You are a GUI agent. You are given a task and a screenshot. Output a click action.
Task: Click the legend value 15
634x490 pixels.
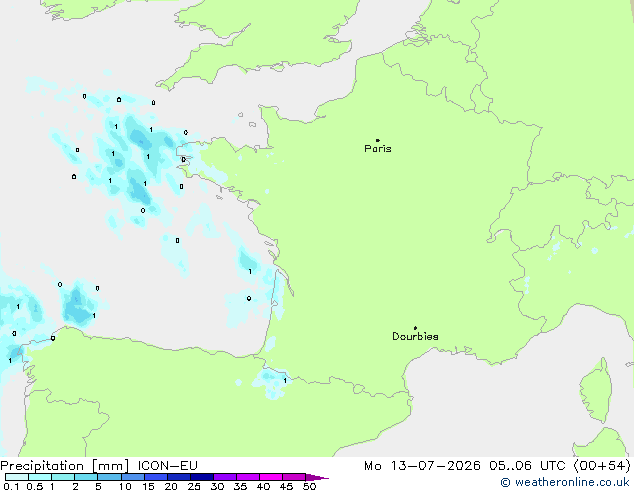coord(148,486)
